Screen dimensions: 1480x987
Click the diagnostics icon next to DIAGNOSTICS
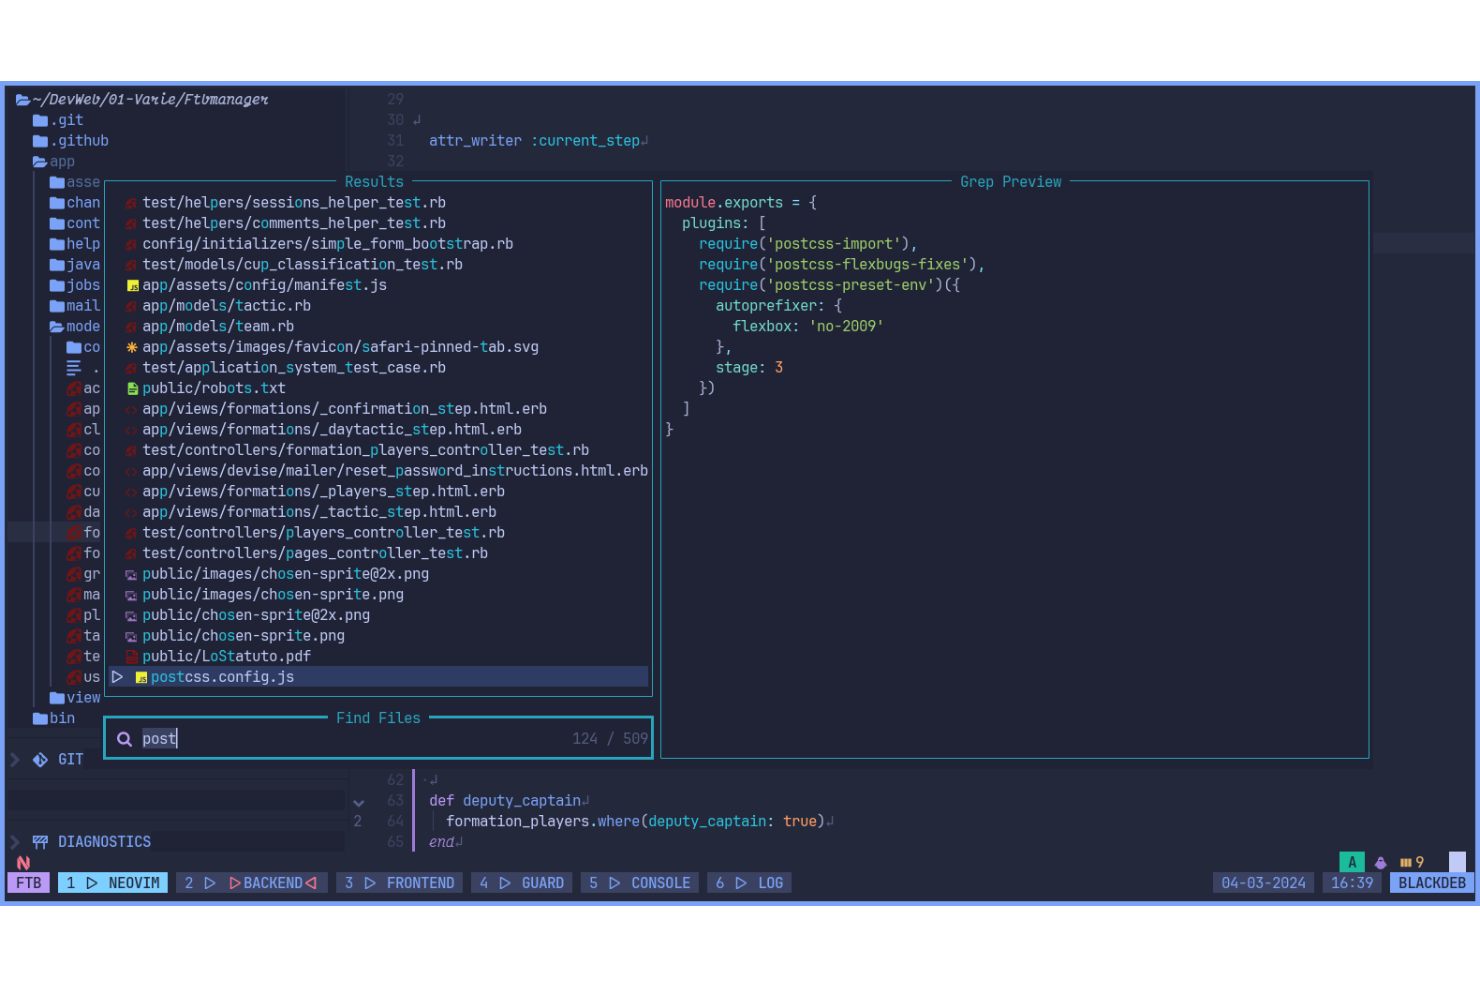41,841
